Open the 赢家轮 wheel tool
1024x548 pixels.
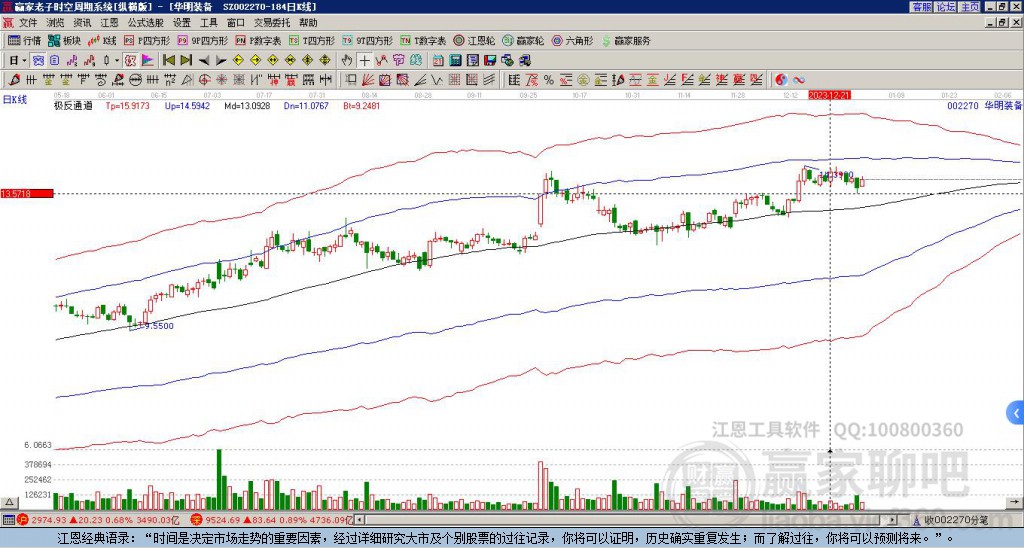[x=523, y=40]
